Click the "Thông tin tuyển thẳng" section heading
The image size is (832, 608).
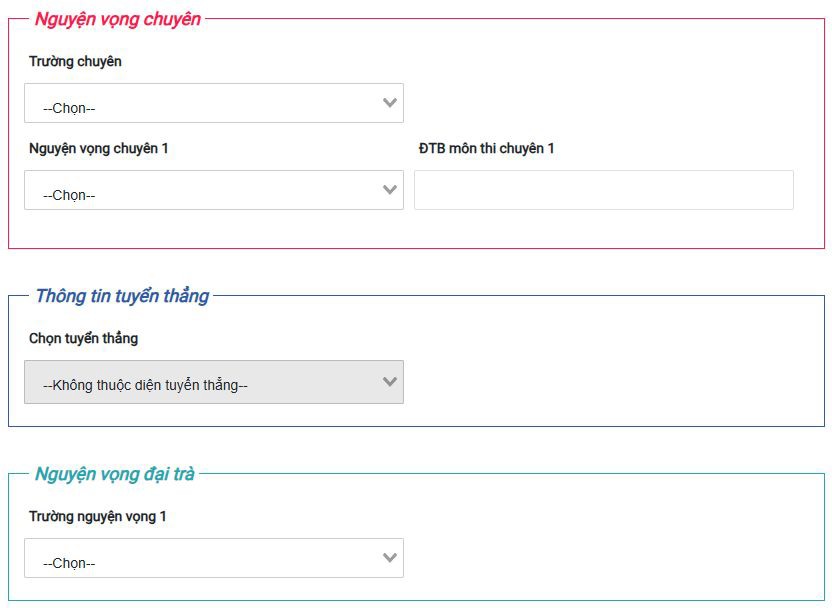coord(122,296)
